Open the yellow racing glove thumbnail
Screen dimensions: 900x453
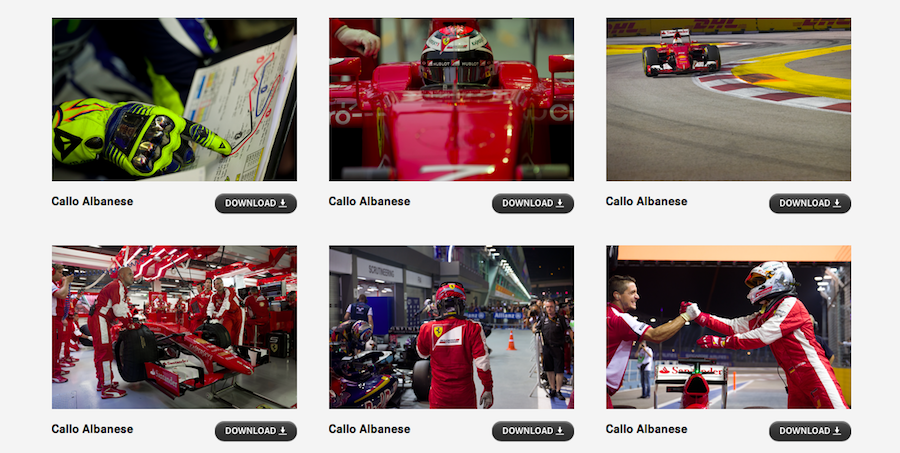click(174, 99)
